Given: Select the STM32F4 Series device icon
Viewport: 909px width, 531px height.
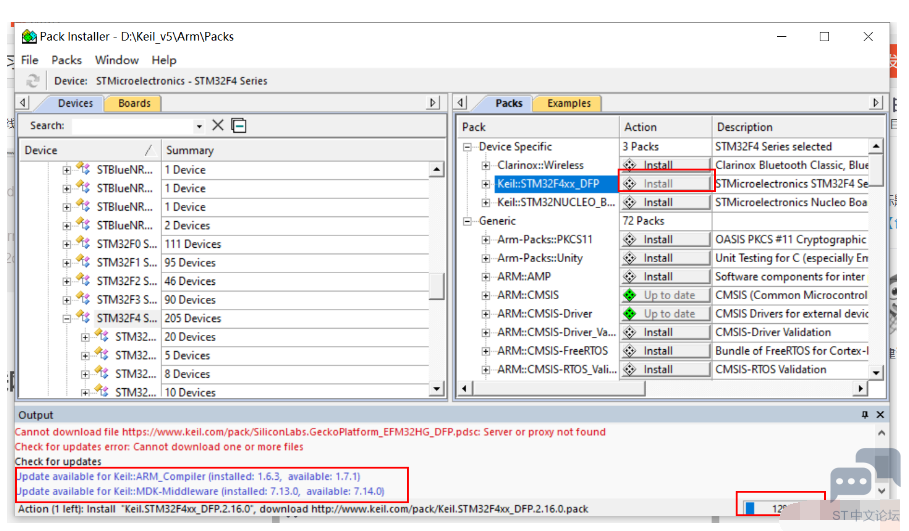Looking at the screenshot, I should click(x=83, y=317).
